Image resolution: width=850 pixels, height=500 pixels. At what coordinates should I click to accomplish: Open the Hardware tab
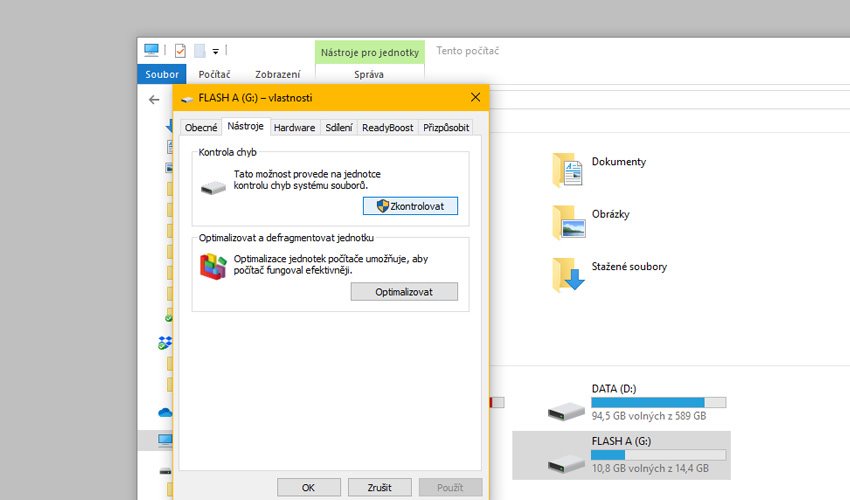(294, 128)
